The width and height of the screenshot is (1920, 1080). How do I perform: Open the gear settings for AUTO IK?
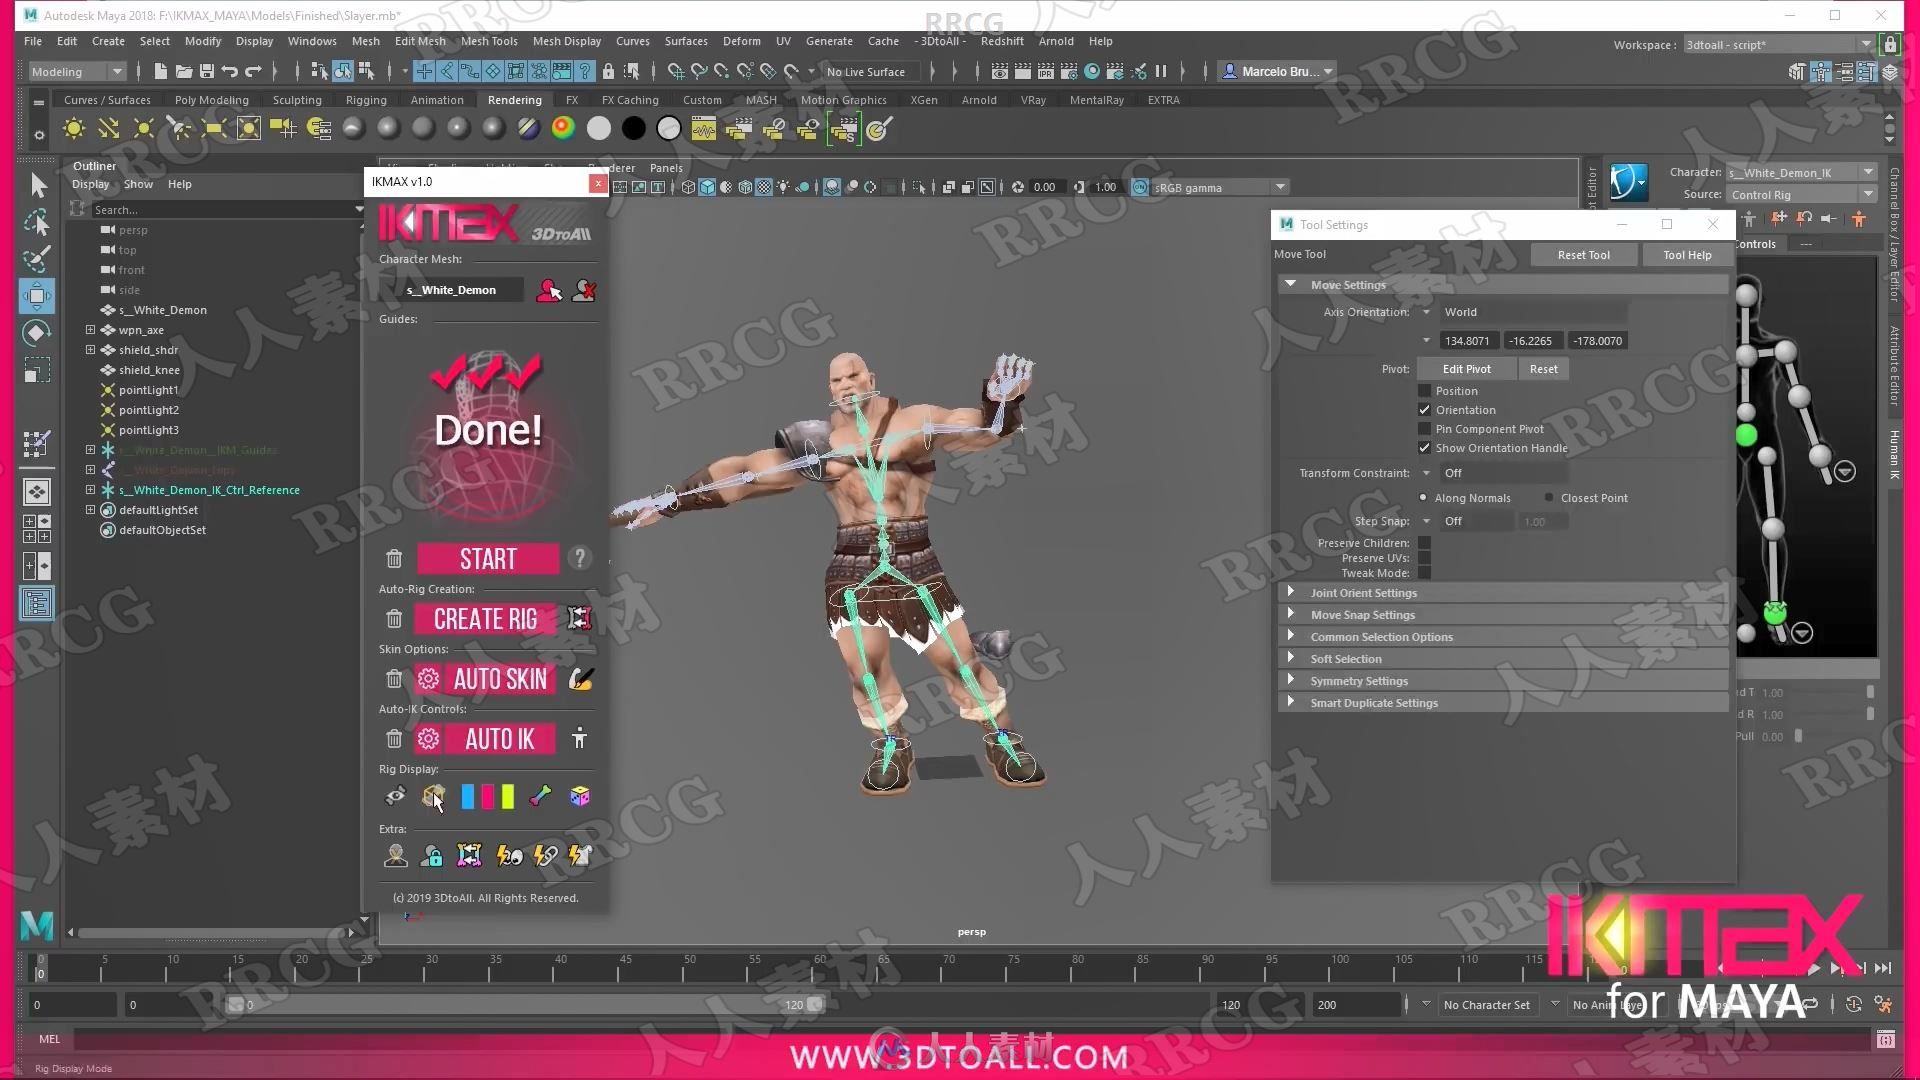(x=428, y=739)
